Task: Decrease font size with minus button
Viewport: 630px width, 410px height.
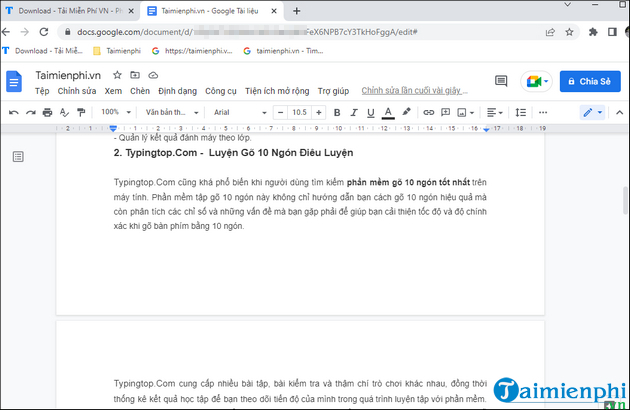Action: click(x=280, y=113)
